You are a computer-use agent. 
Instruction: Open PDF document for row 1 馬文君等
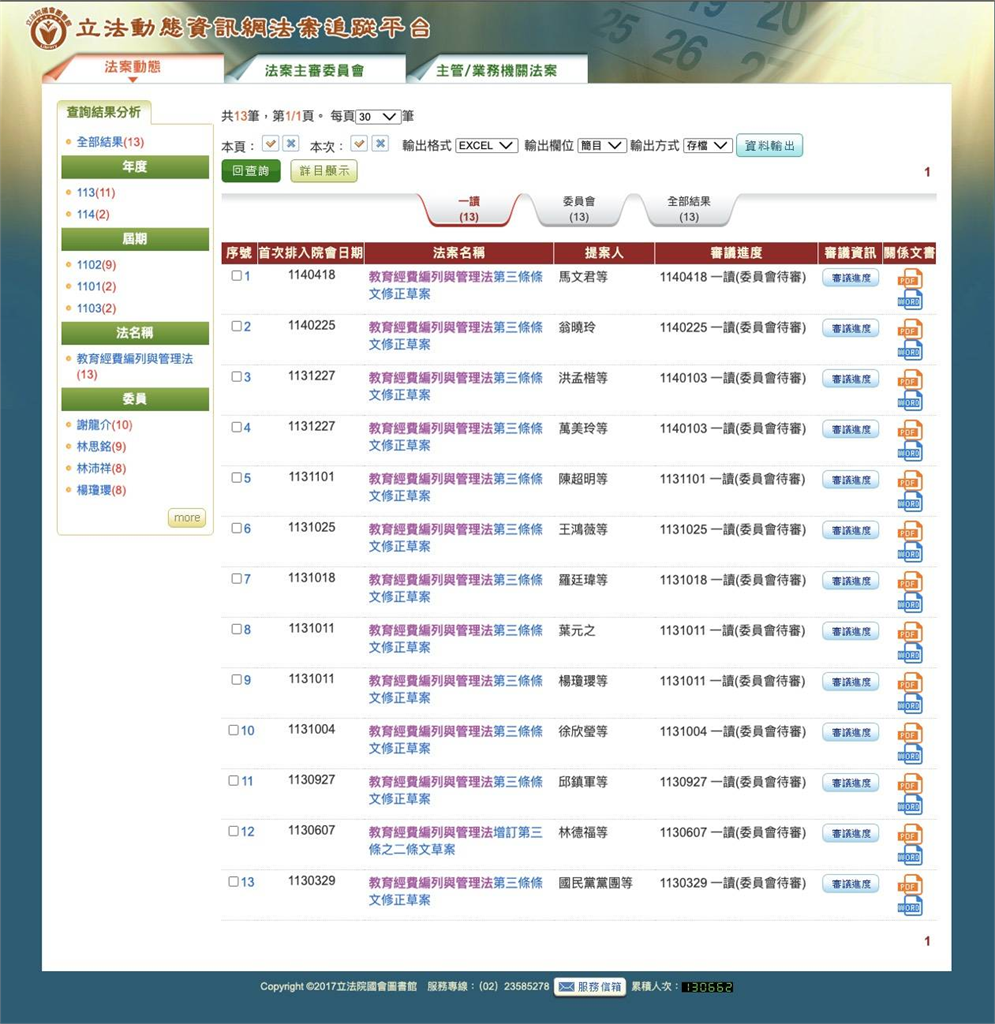909,279
